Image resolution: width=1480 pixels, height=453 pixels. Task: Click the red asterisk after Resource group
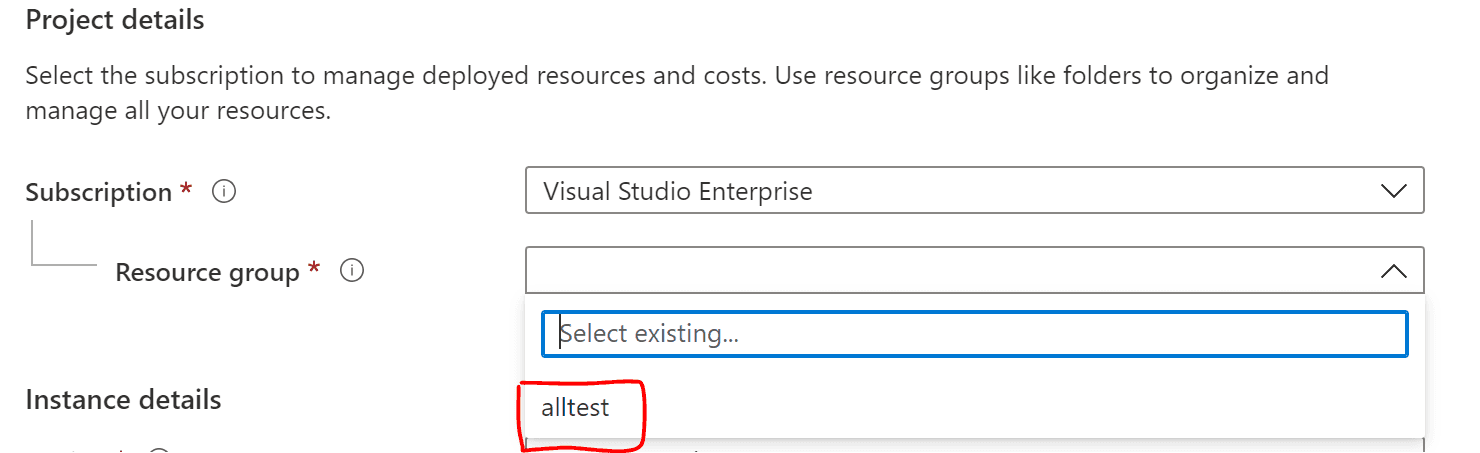[314, 268]
